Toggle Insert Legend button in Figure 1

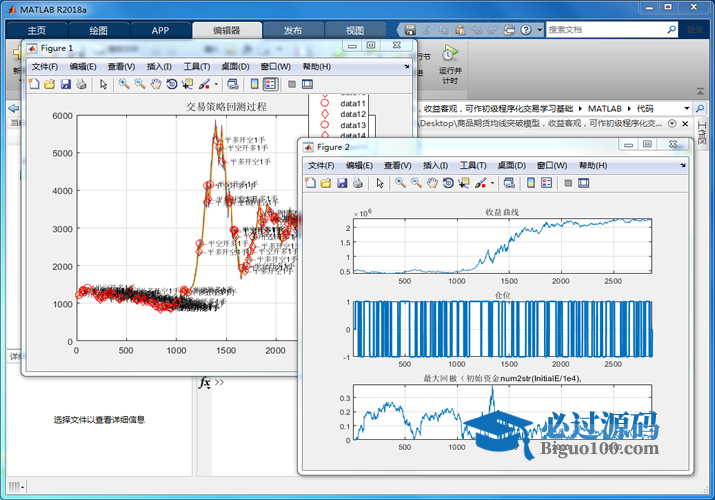point(270,84)
